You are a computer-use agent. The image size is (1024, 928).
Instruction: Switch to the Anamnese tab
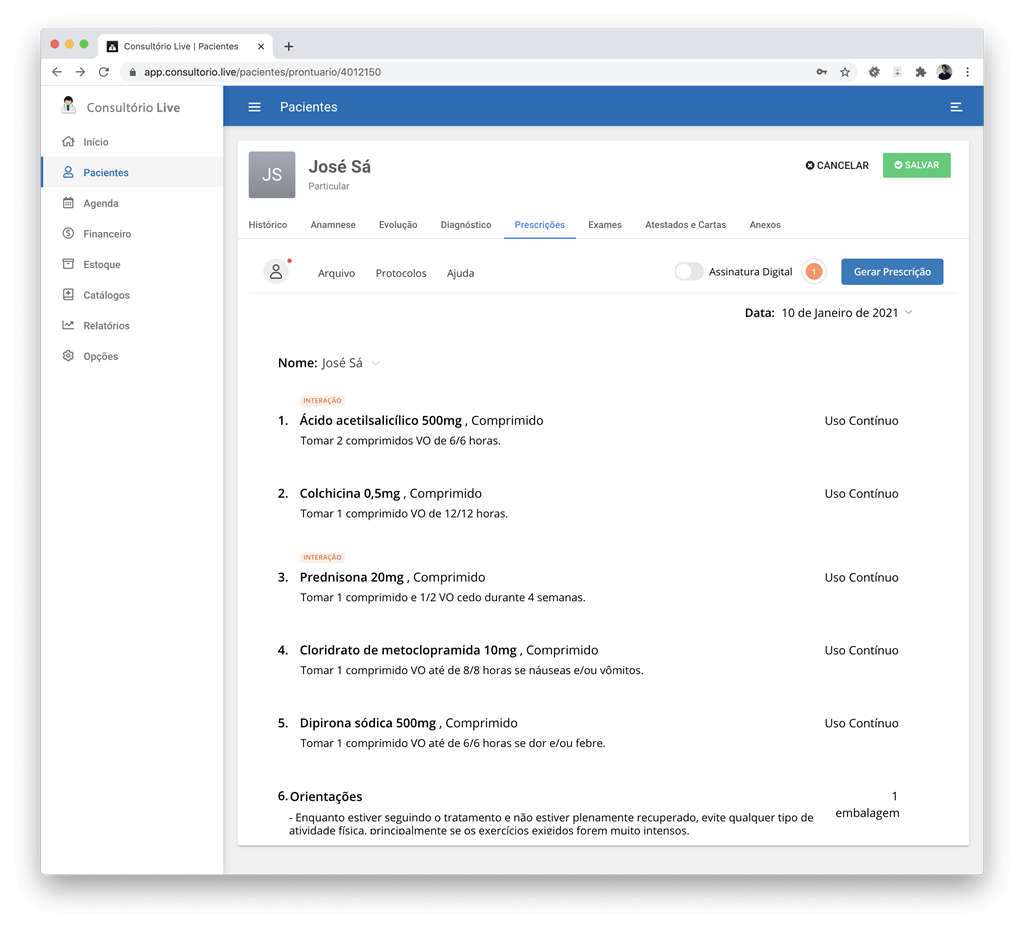point(333,225)
